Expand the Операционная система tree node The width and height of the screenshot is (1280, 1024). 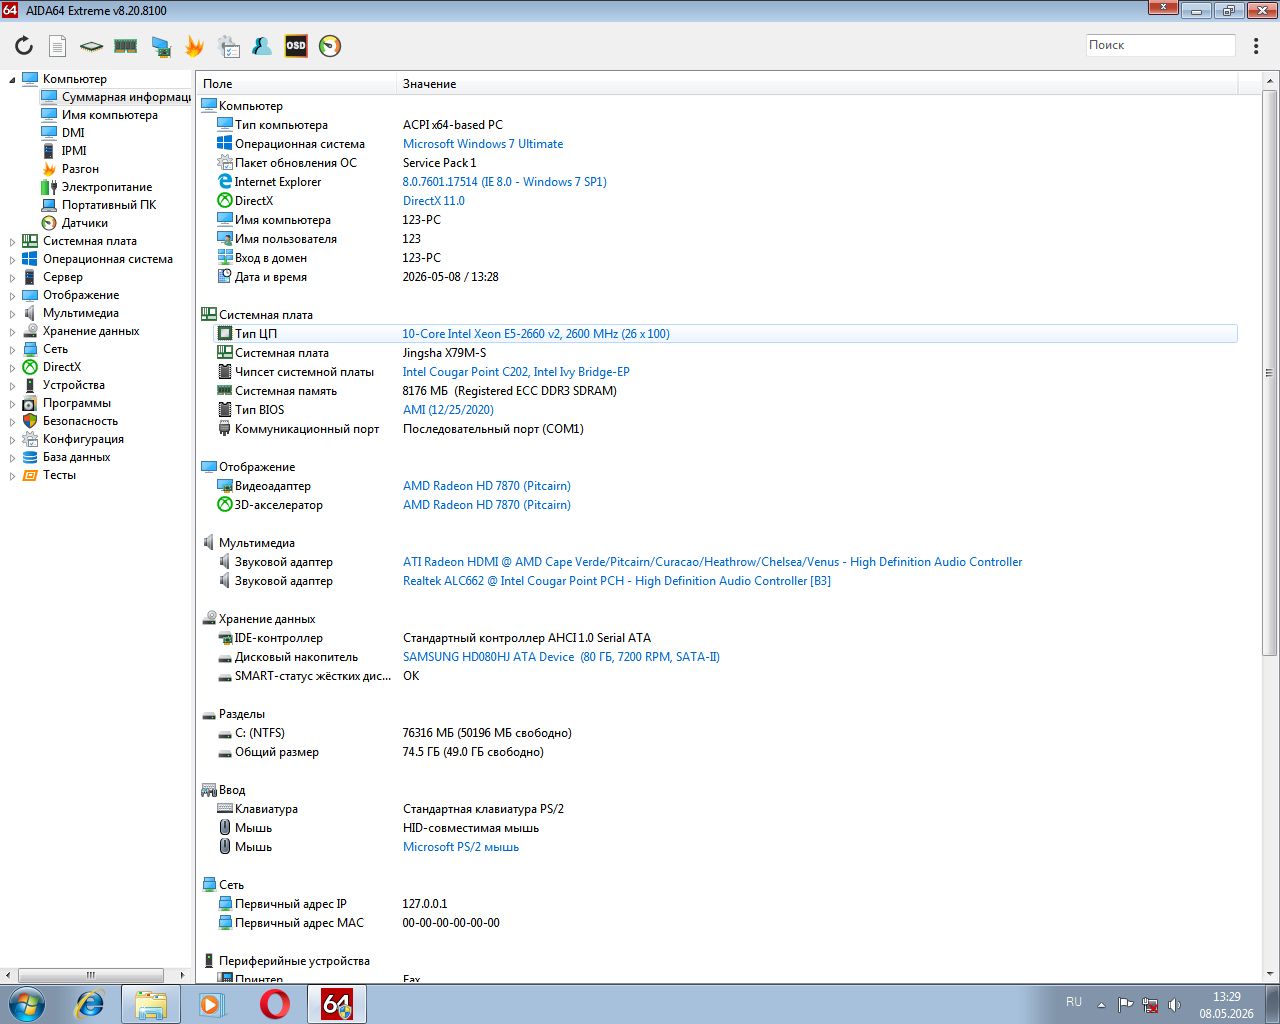(x=13, y=259)
